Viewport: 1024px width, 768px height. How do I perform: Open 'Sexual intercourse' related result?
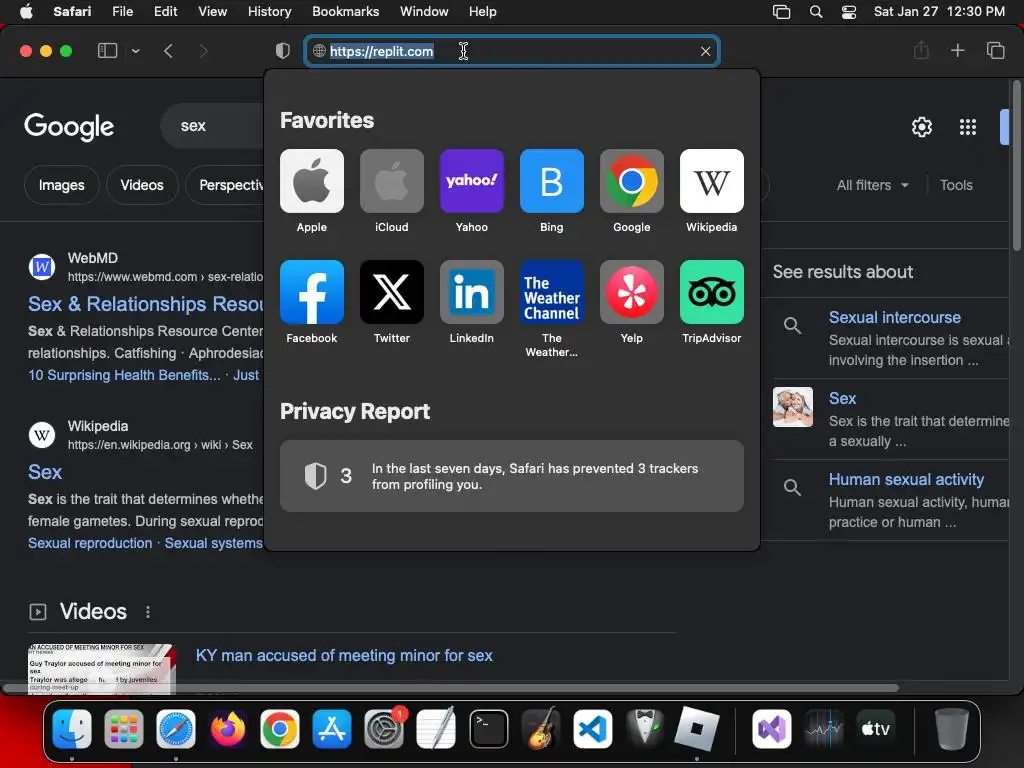click(x=895, y=317)
